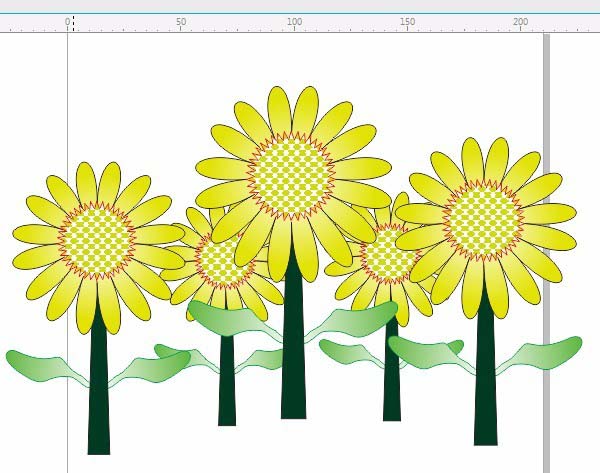Select the left leaf of the leftmost sunflower

tap(48, 367)
